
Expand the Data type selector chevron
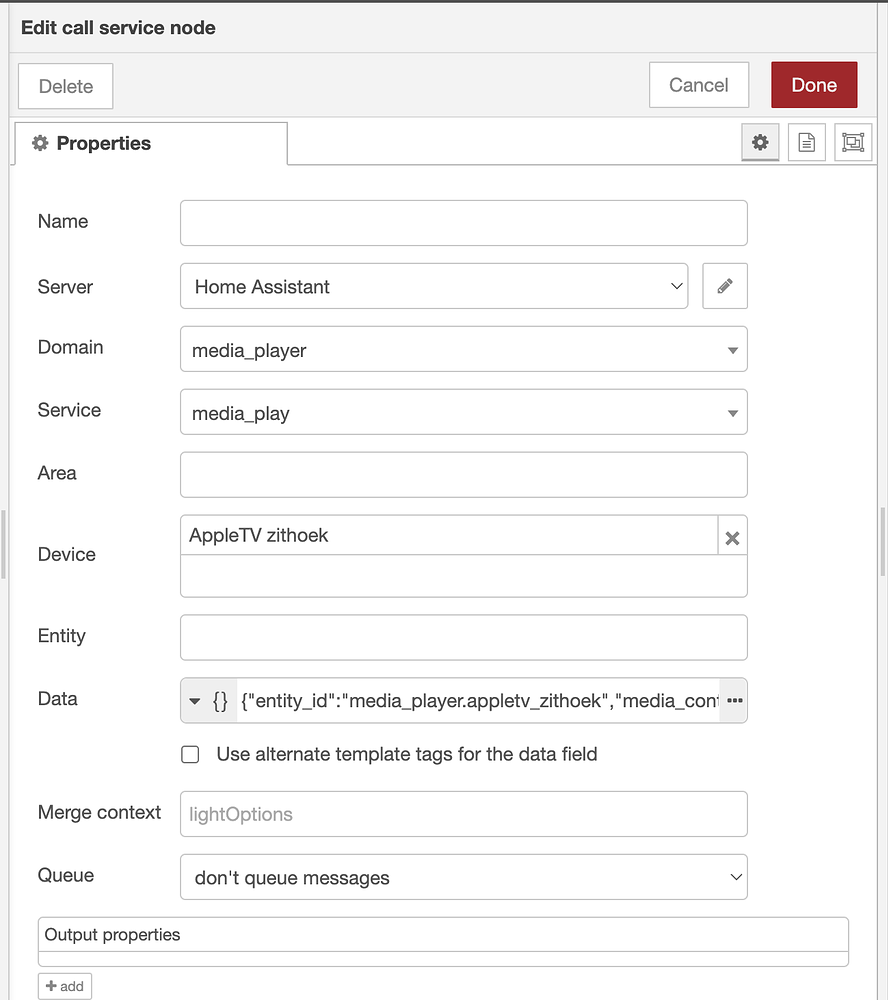click(194, 700)
